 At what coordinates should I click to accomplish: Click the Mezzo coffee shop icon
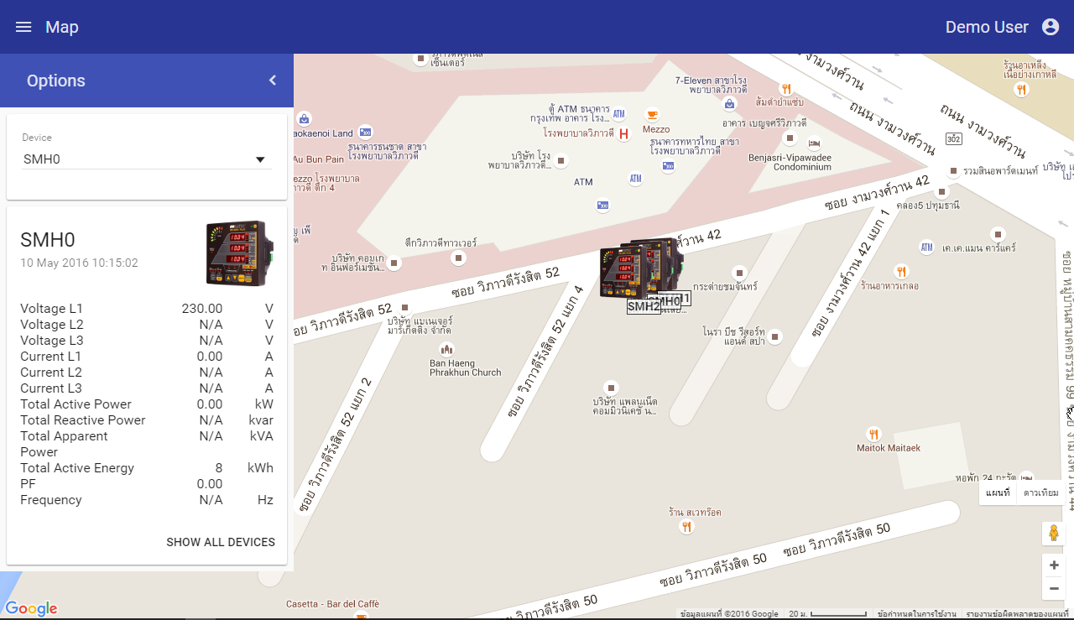pyautogui.click(x=652, y=114)
